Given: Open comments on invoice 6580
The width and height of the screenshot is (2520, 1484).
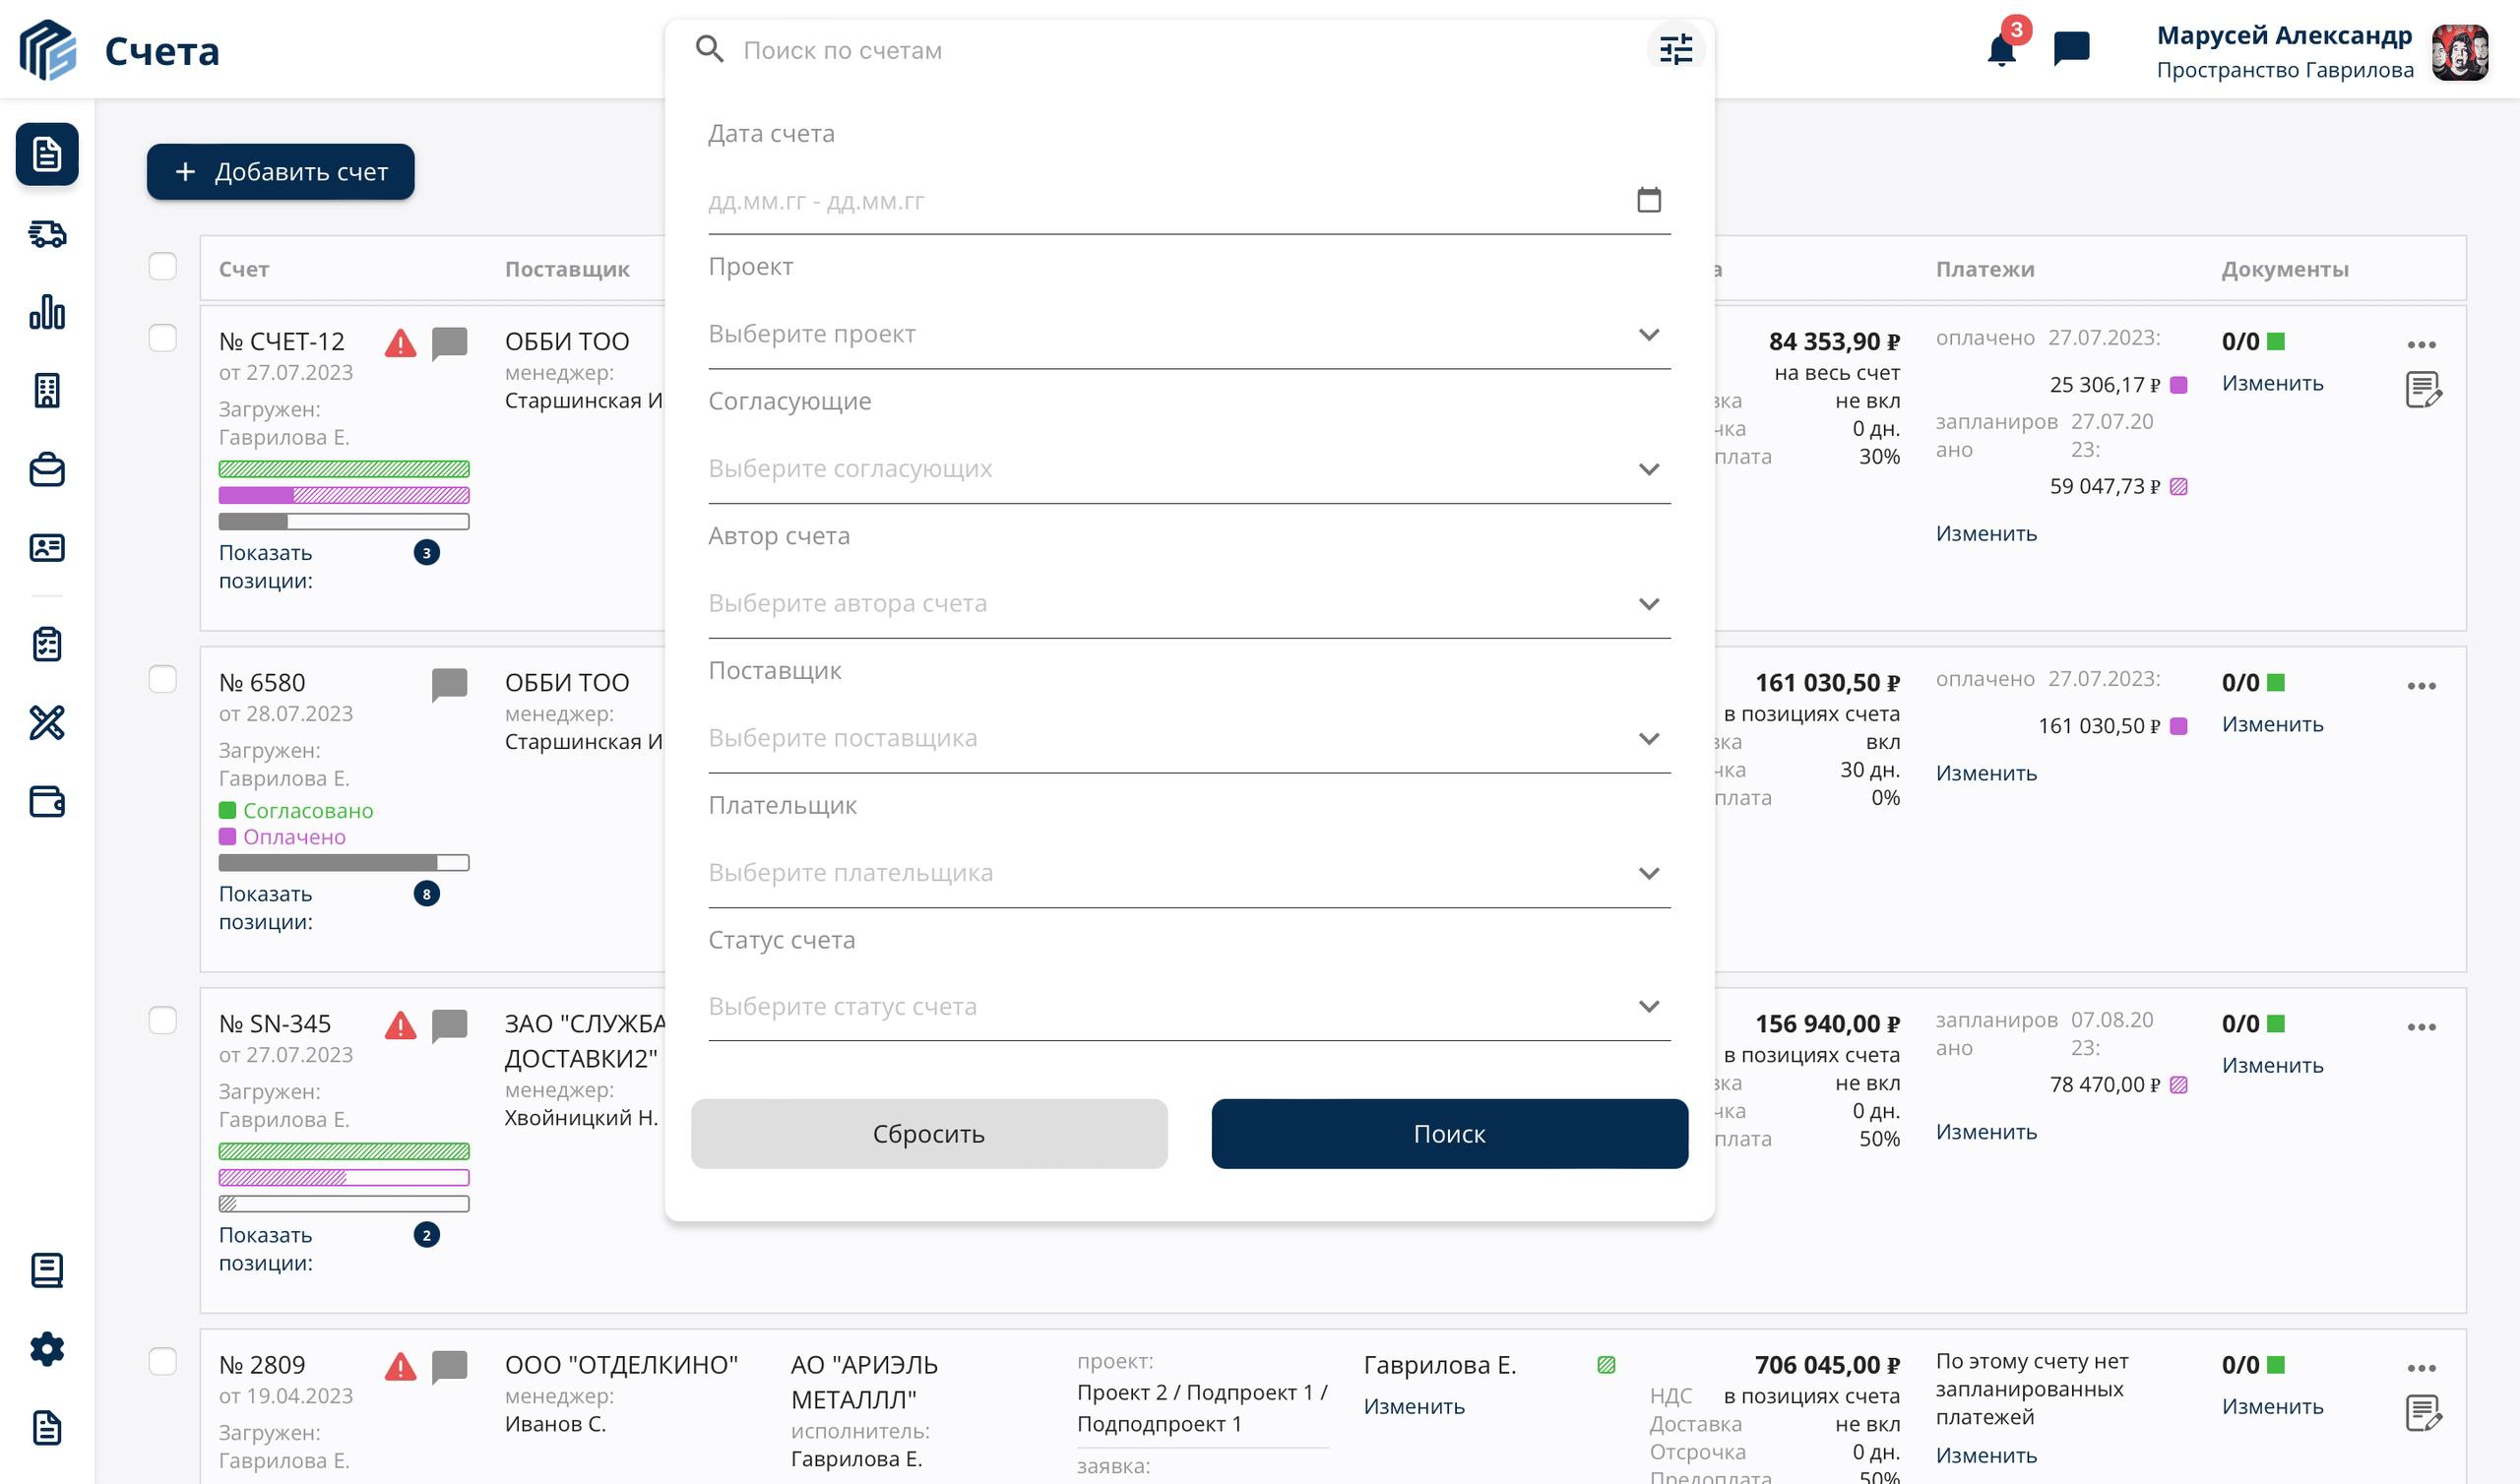Looking at the screenshot, I should [x=449, y=685].
